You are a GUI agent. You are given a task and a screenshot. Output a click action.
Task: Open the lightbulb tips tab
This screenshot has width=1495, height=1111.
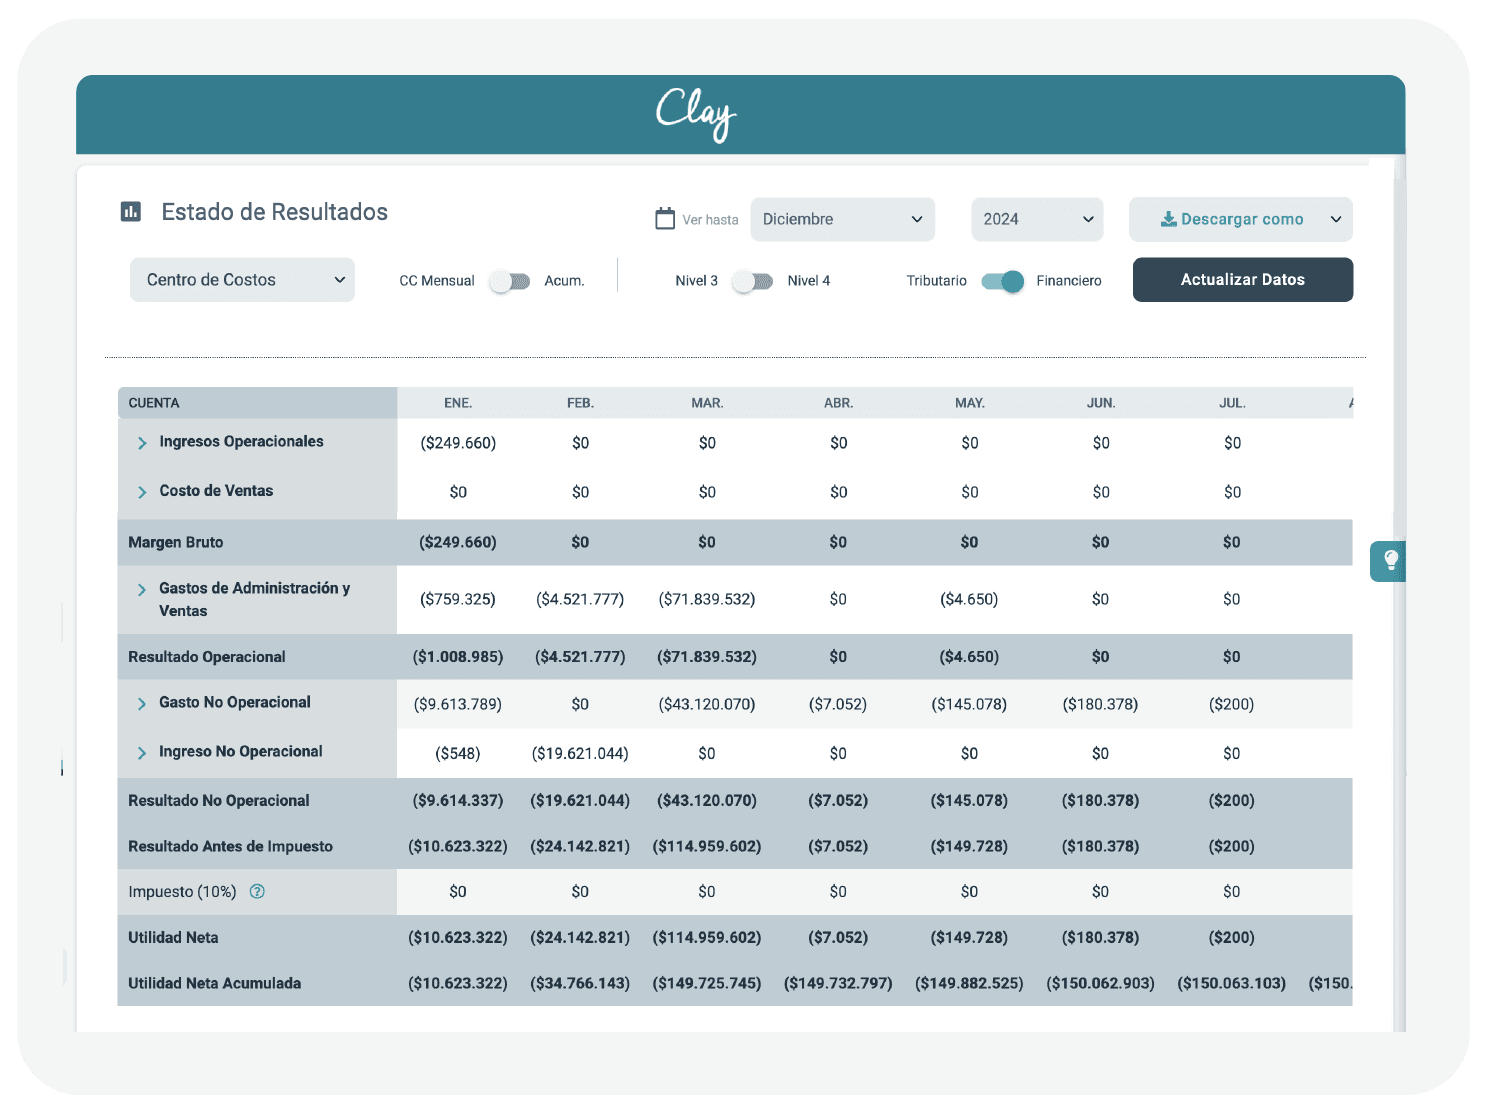pos(1389,561)
